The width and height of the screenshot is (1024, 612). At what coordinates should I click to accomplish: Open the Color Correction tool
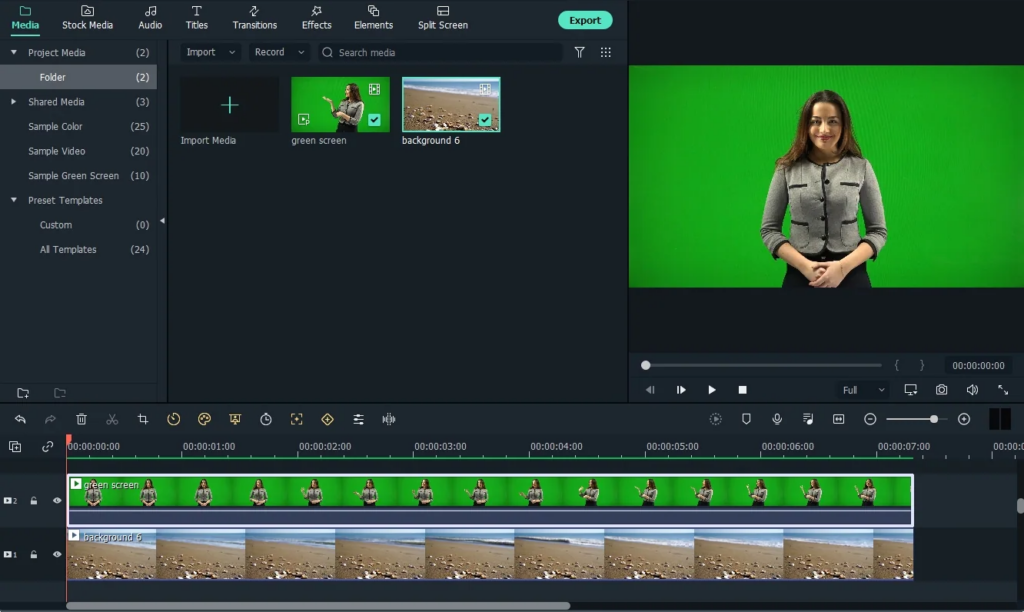pos(204,419)
